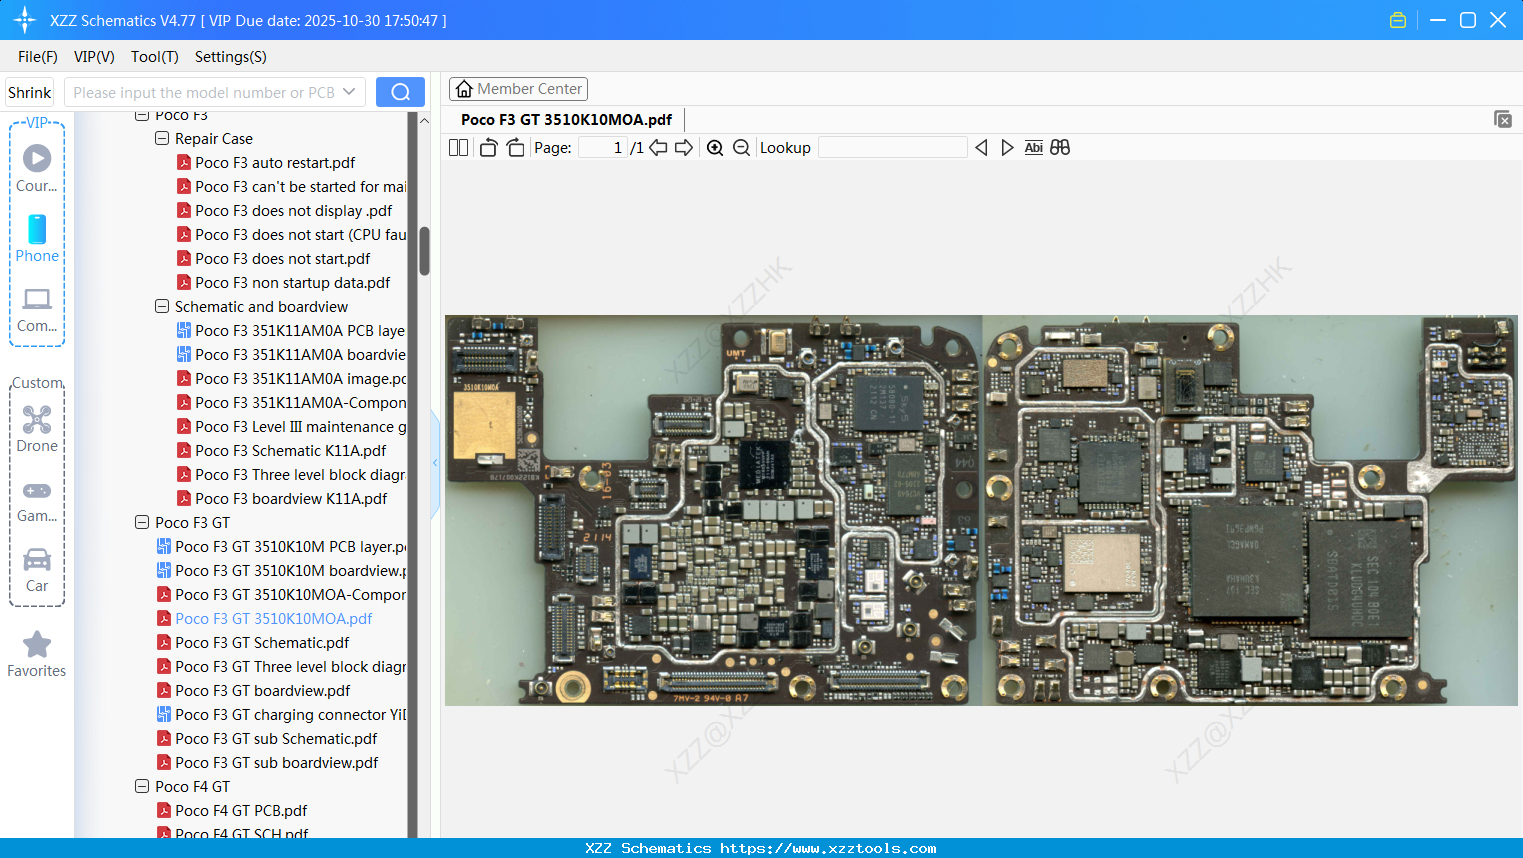The height and width of the screenshot is (858, 1523).
Task: Open the Phone category in sidebar
Action: [x=37, y=239]
